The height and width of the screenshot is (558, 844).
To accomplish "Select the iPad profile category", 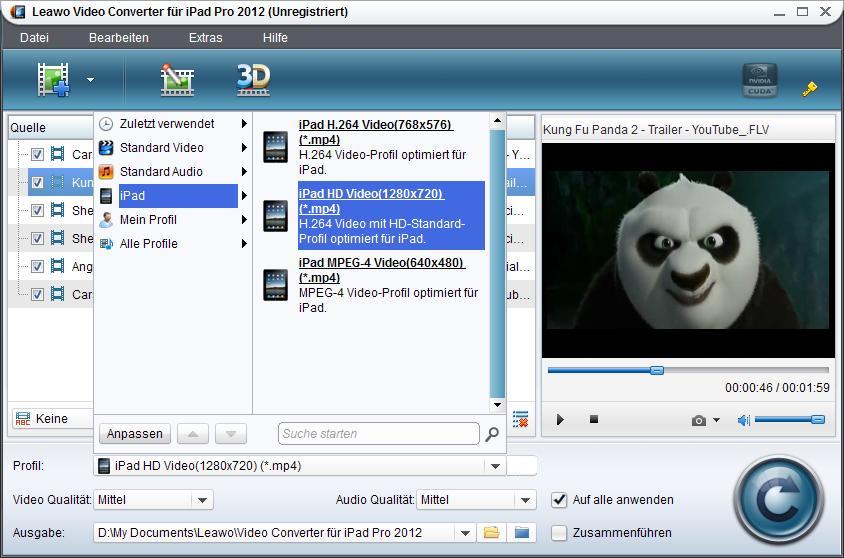I will click(173, 195).
